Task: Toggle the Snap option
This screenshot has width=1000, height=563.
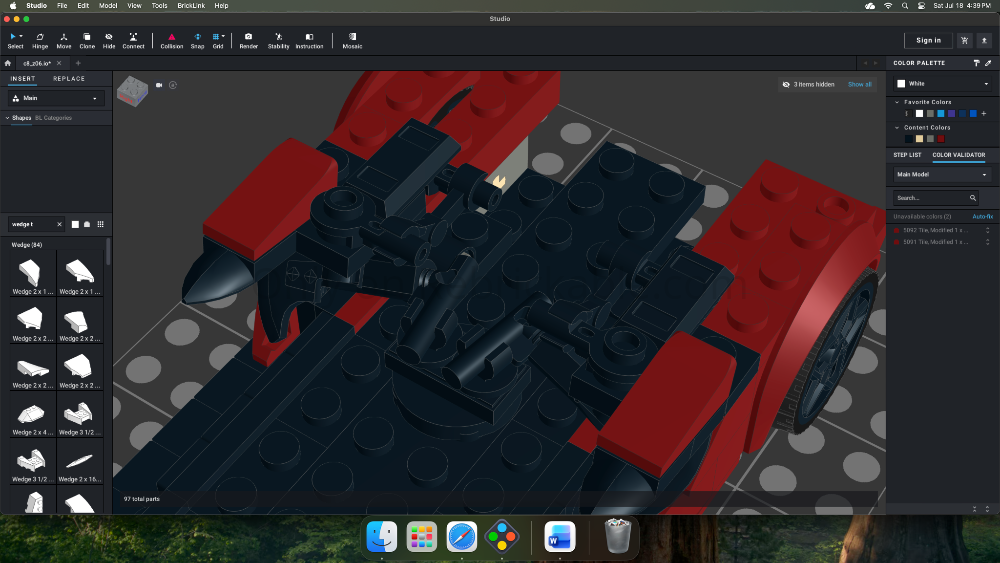Action: click(198, 41)
